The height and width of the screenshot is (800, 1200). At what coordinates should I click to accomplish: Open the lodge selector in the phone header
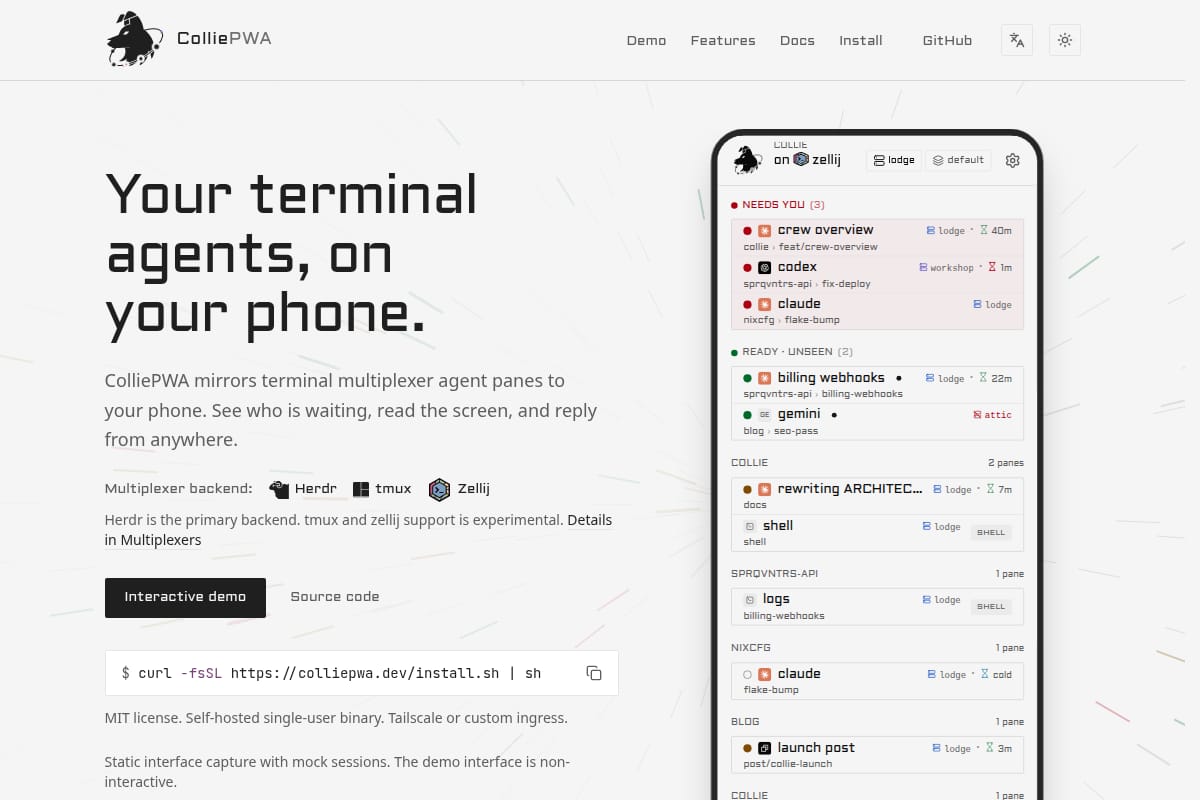pyautogui.click(x=894, y=160)
